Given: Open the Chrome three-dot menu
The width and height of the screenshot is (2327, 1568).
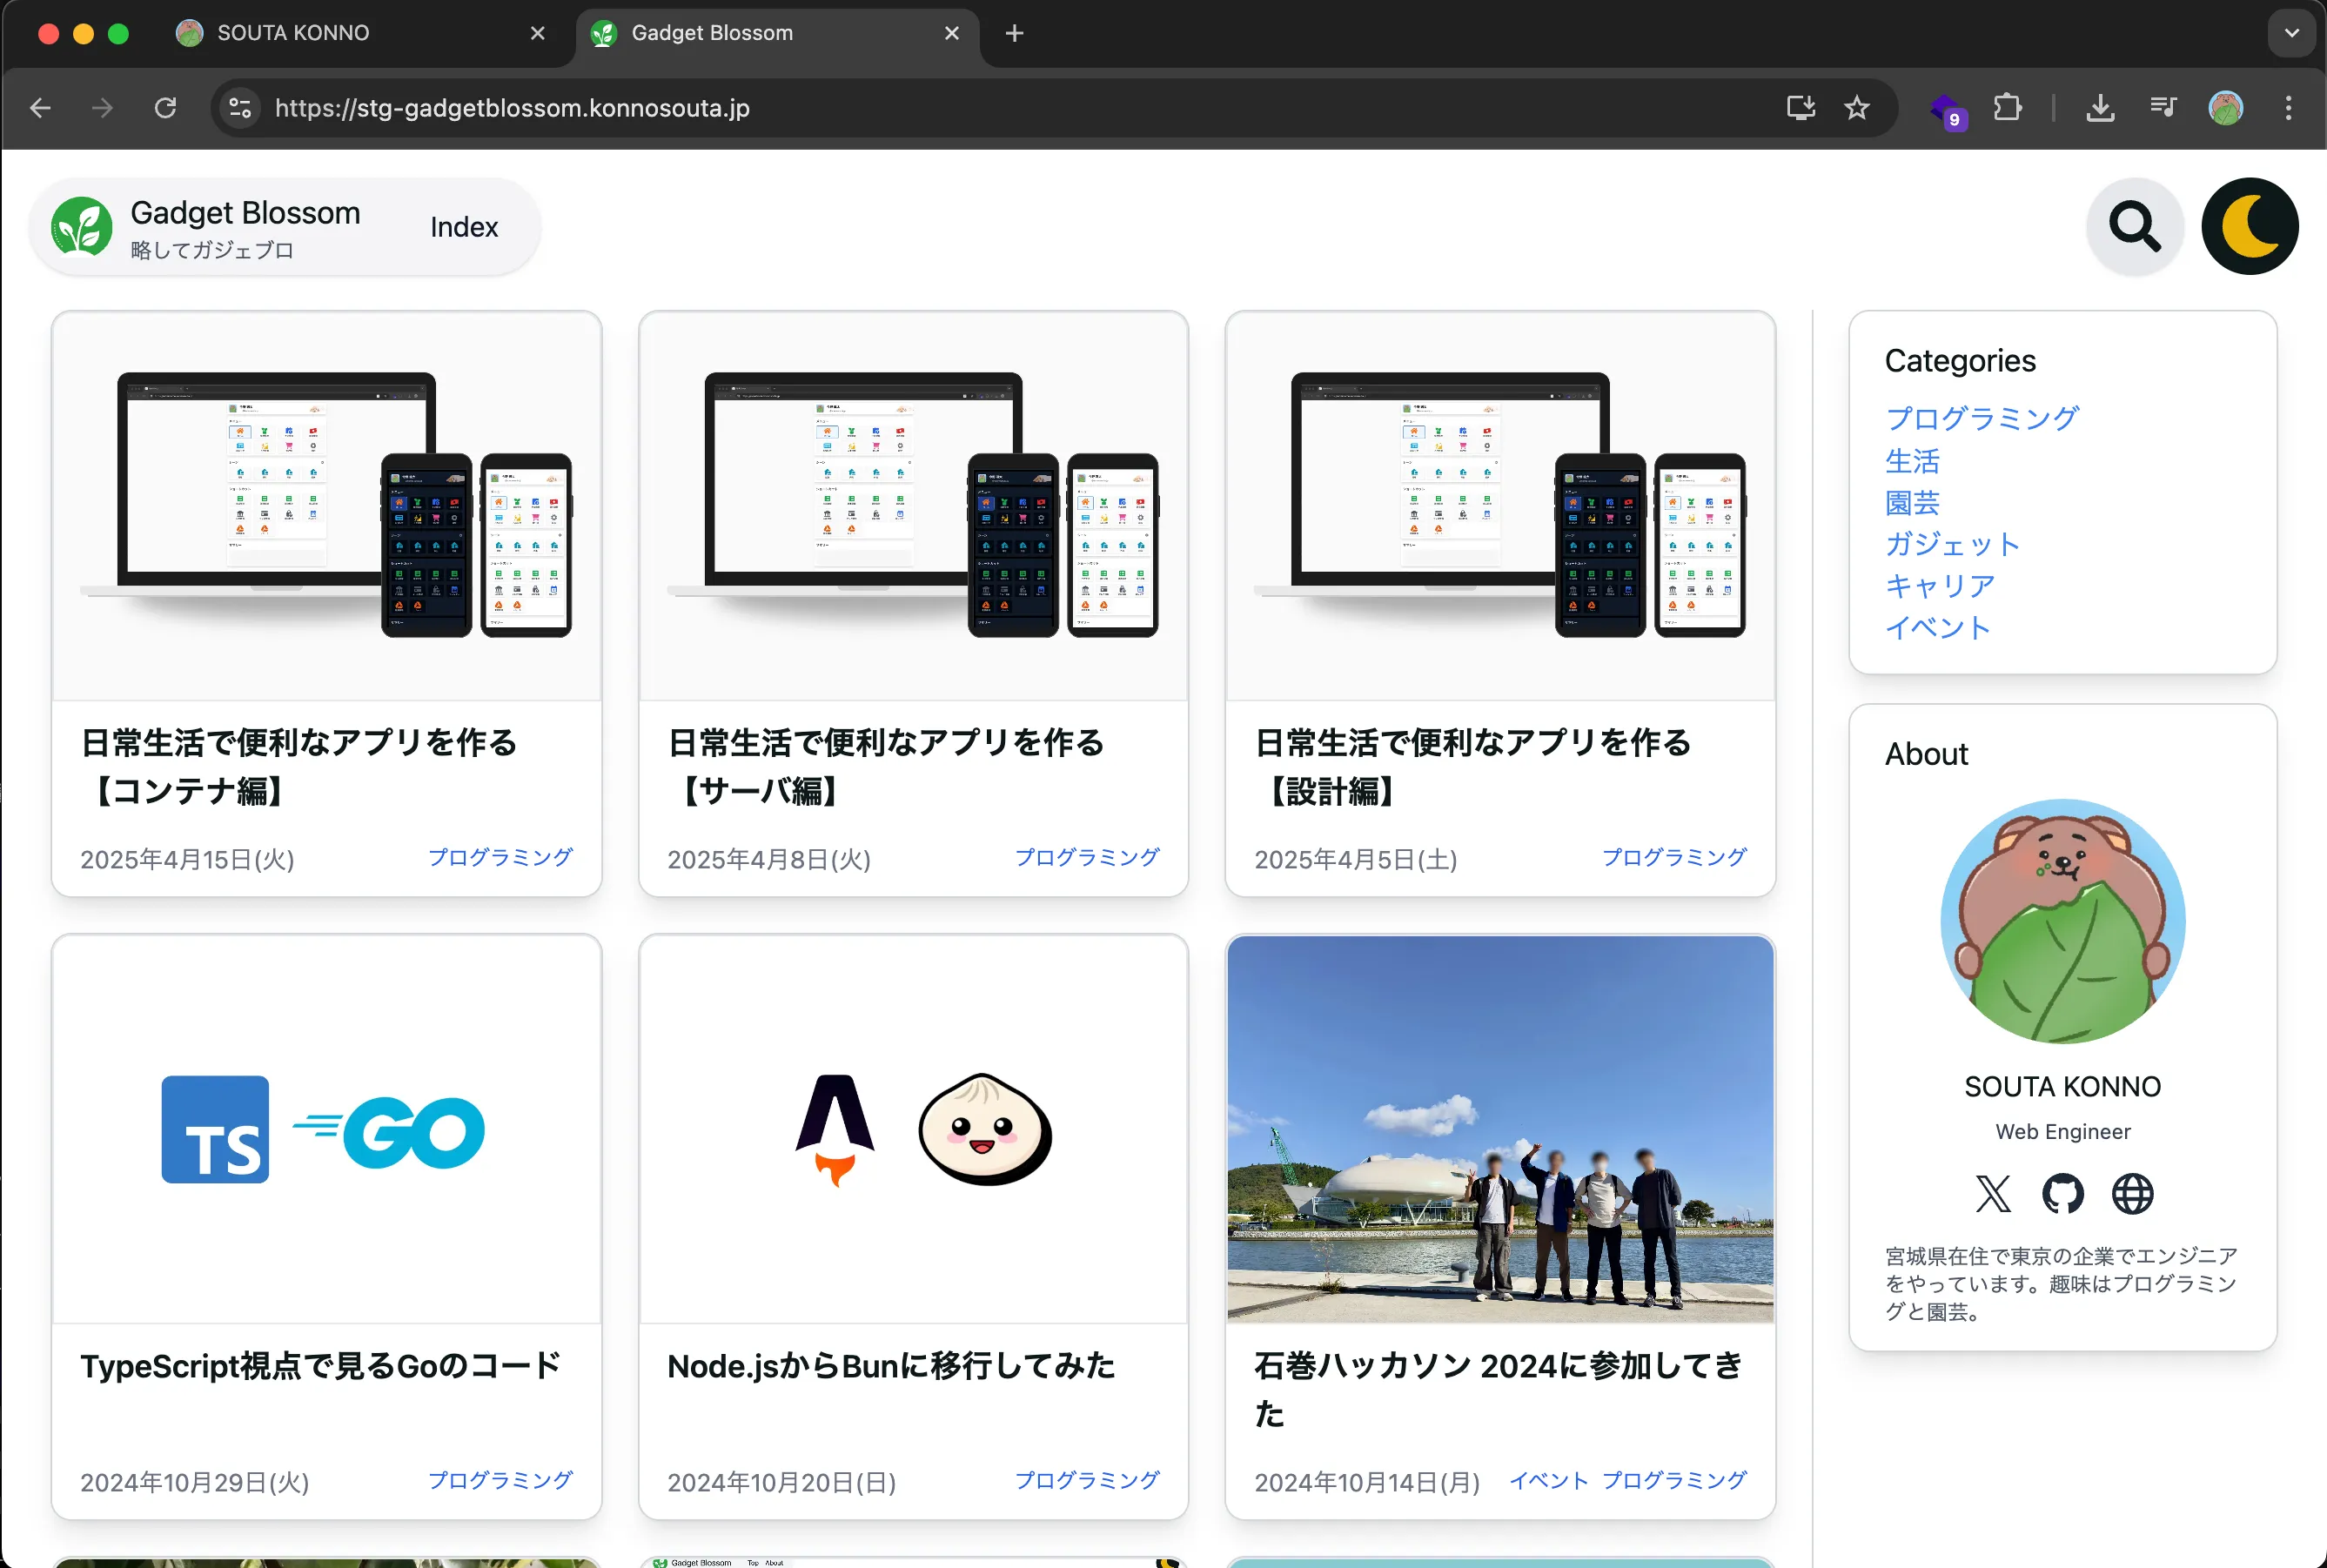Looking at the screenshot, I should [2287, 108].
